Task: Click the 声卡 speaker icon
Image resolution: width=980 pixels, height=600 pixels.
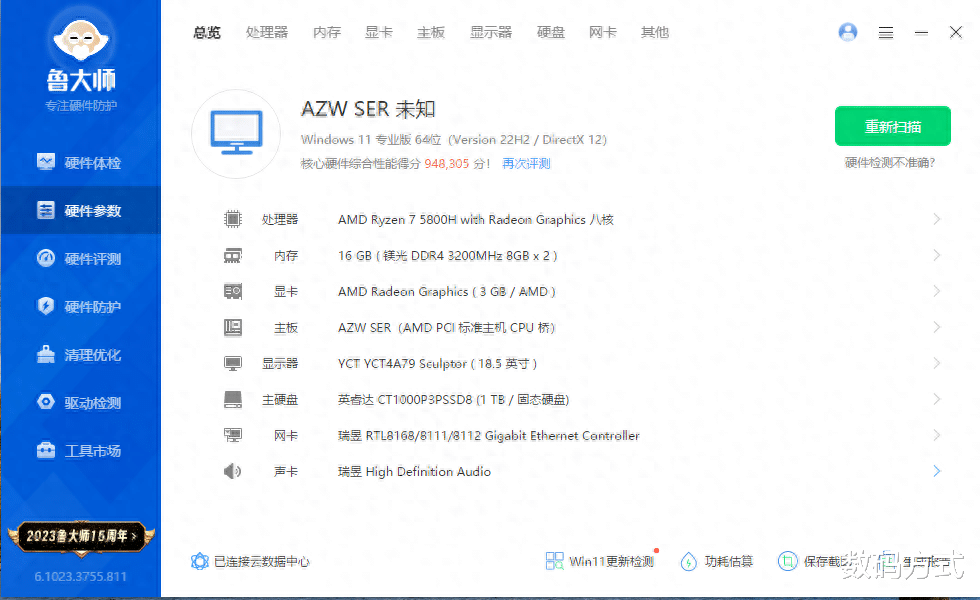Action: 232,471
